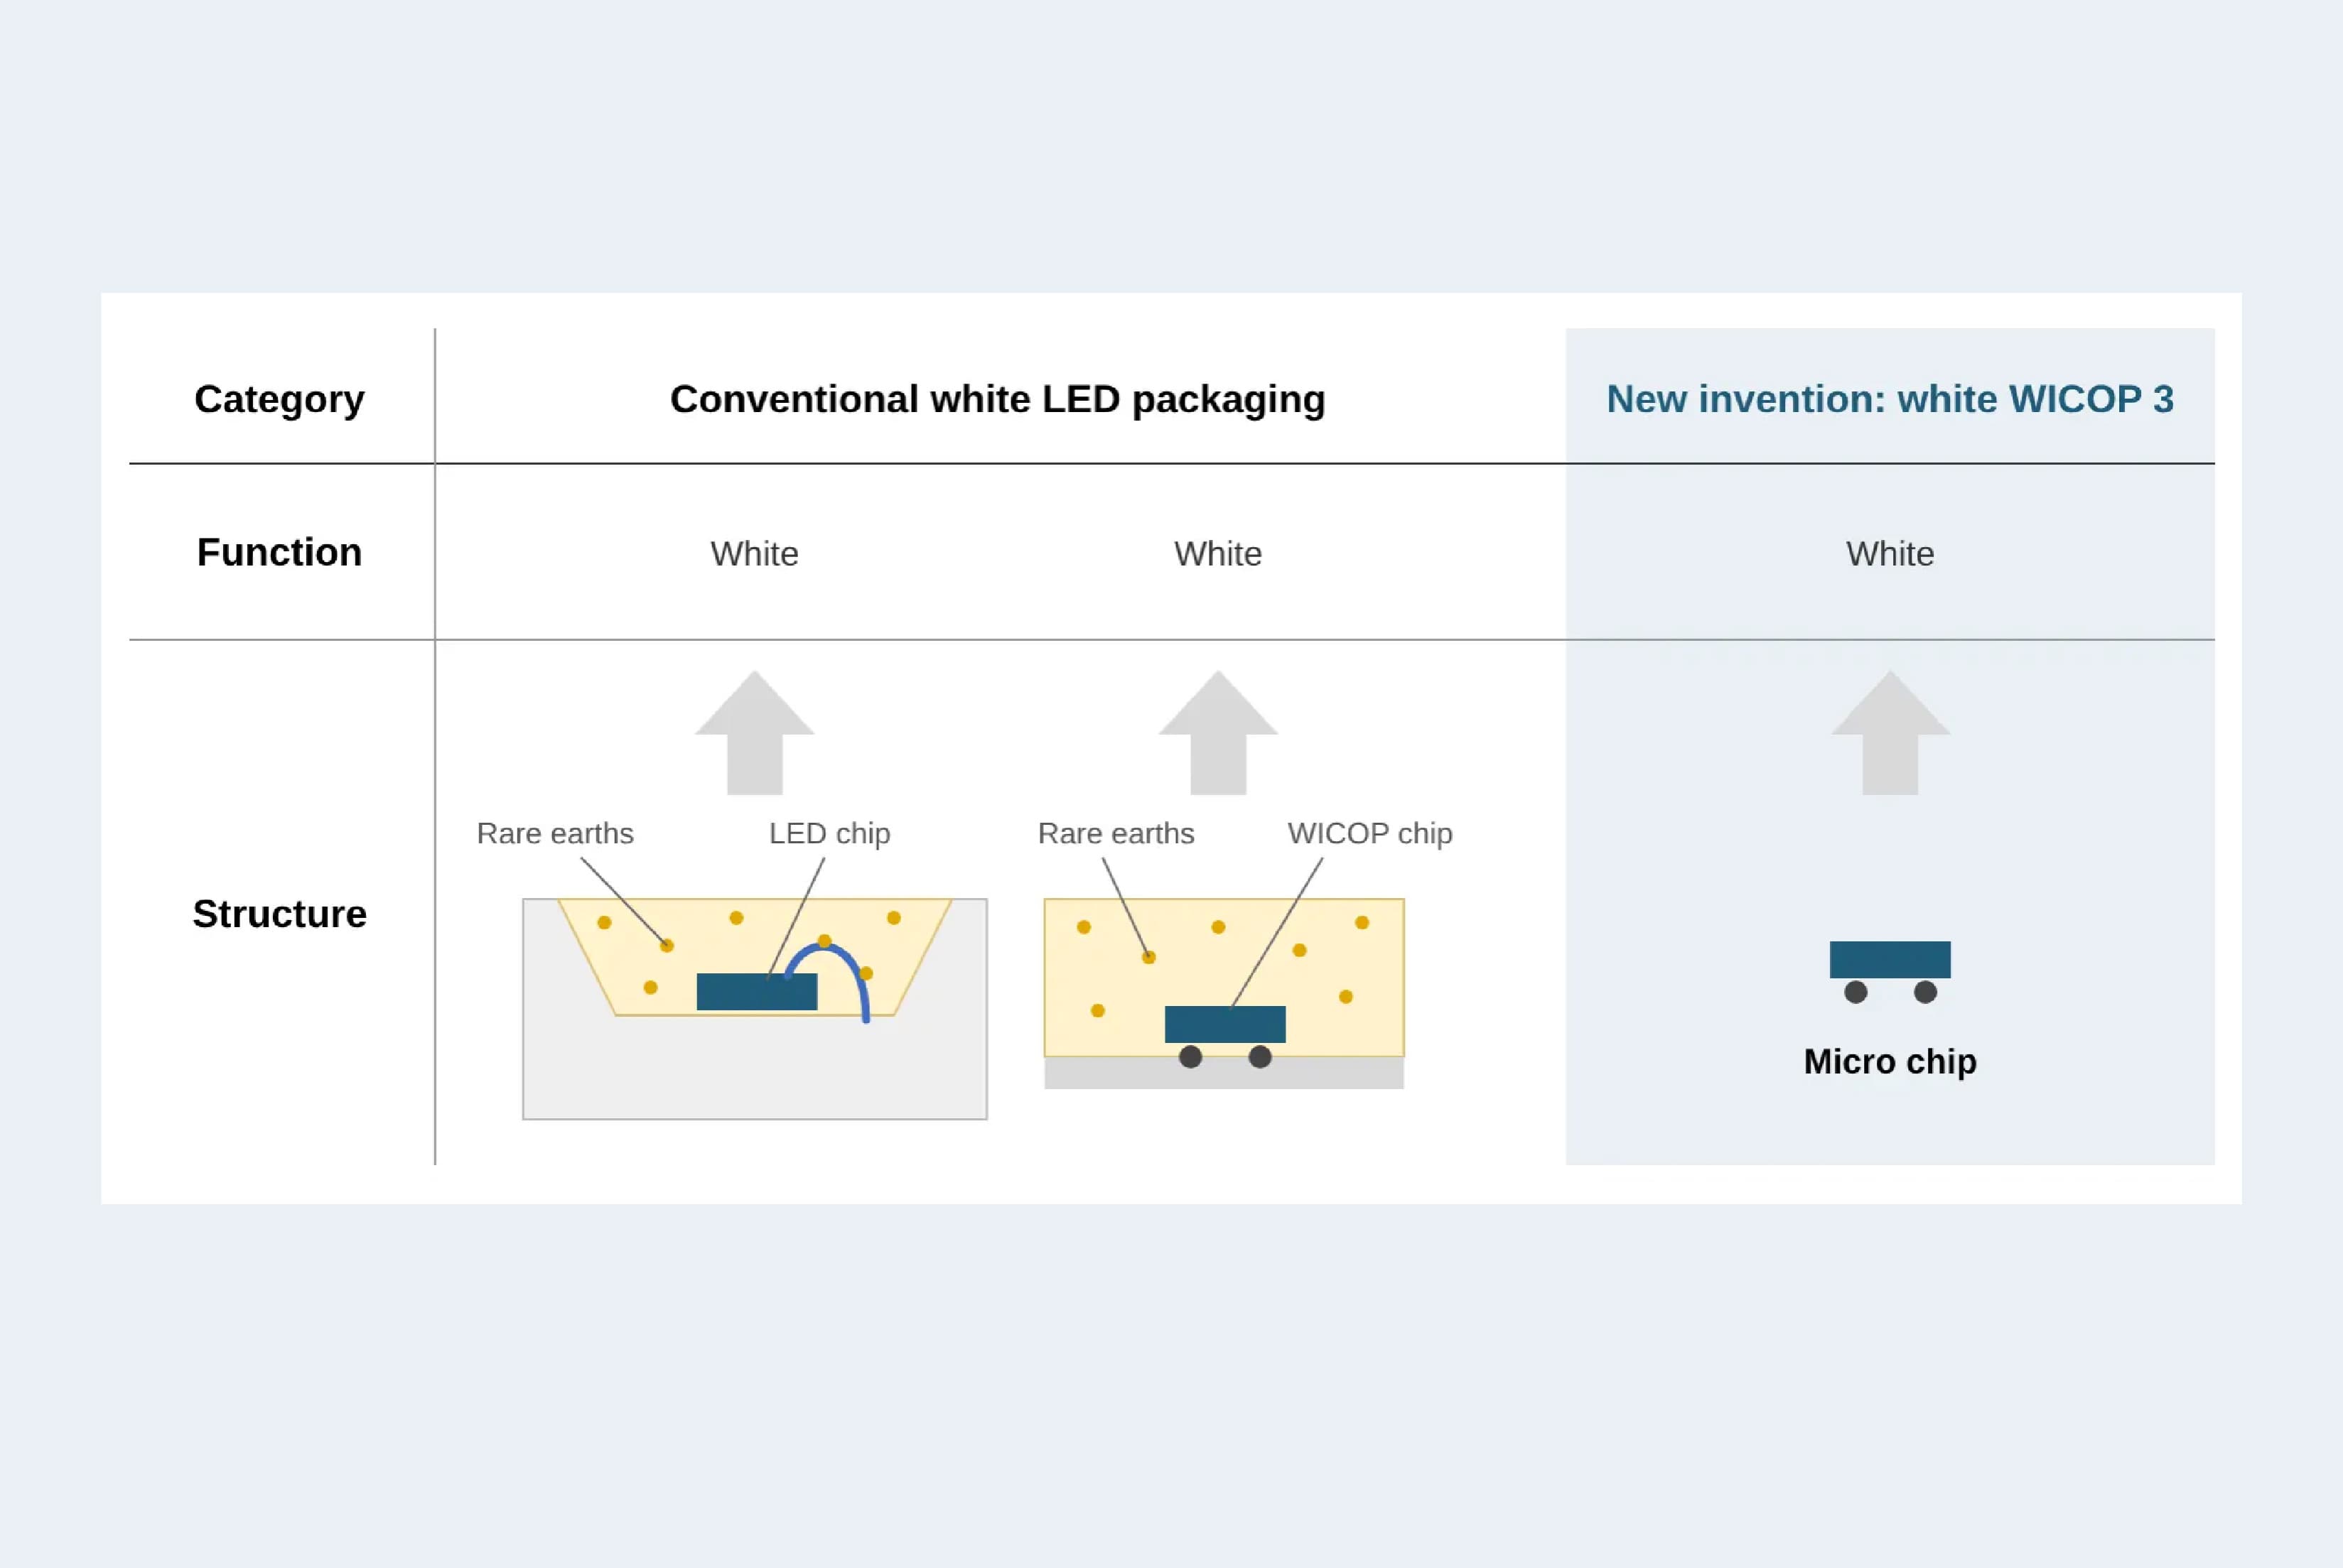
Task: Click the upward arrow above WICOP chip diagram
Action: pyautogui.click(x=1218, y=733)
